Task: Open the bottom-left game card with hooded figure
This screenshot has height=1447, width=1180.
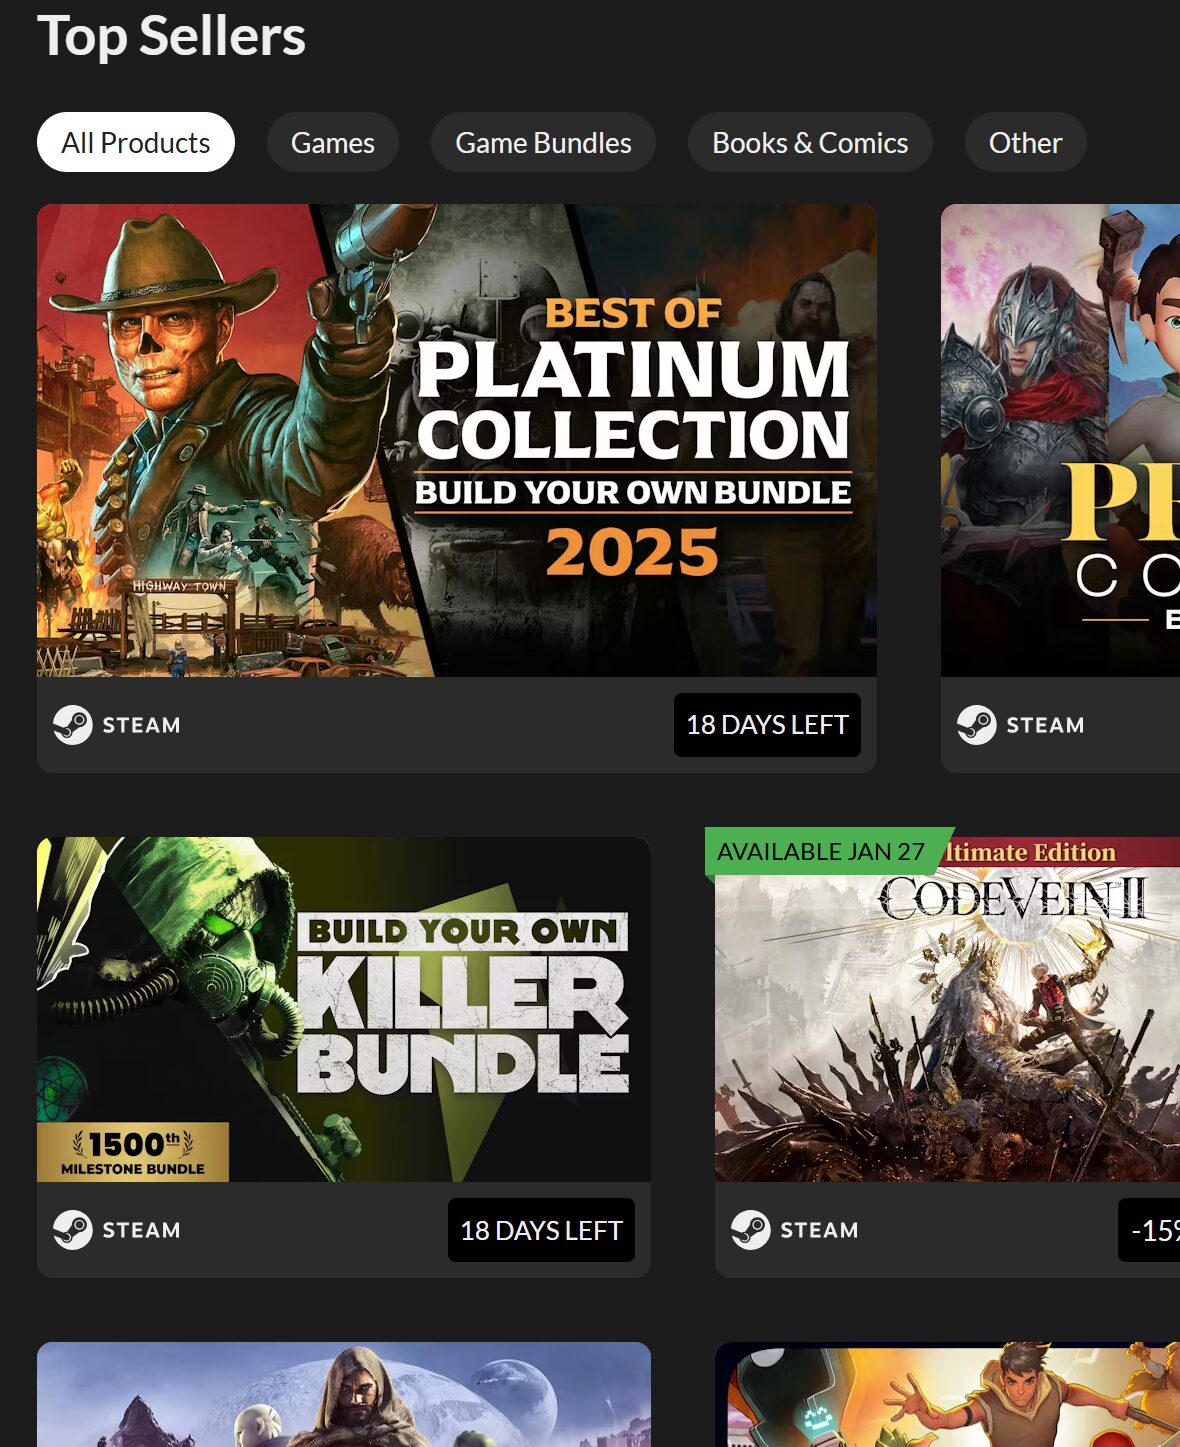Action: click(x=343, y=1395)
